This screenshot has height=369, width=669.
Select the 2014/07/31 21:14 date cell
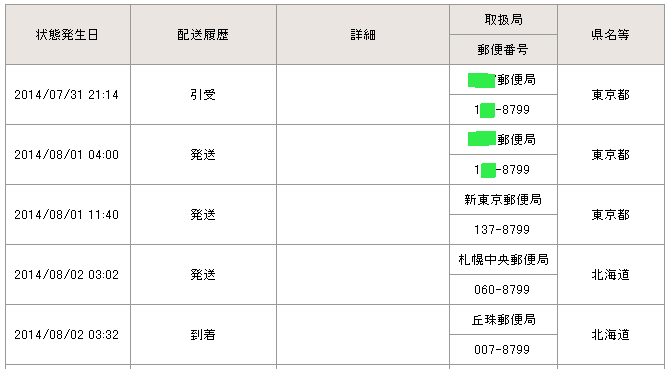(68, 95)
